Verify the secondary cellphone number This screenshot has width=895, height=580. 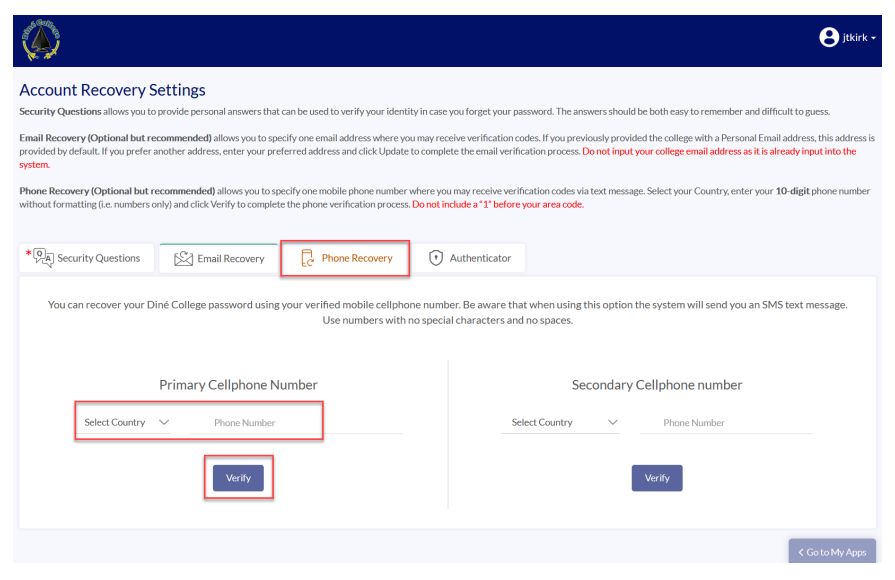(657, 478)
